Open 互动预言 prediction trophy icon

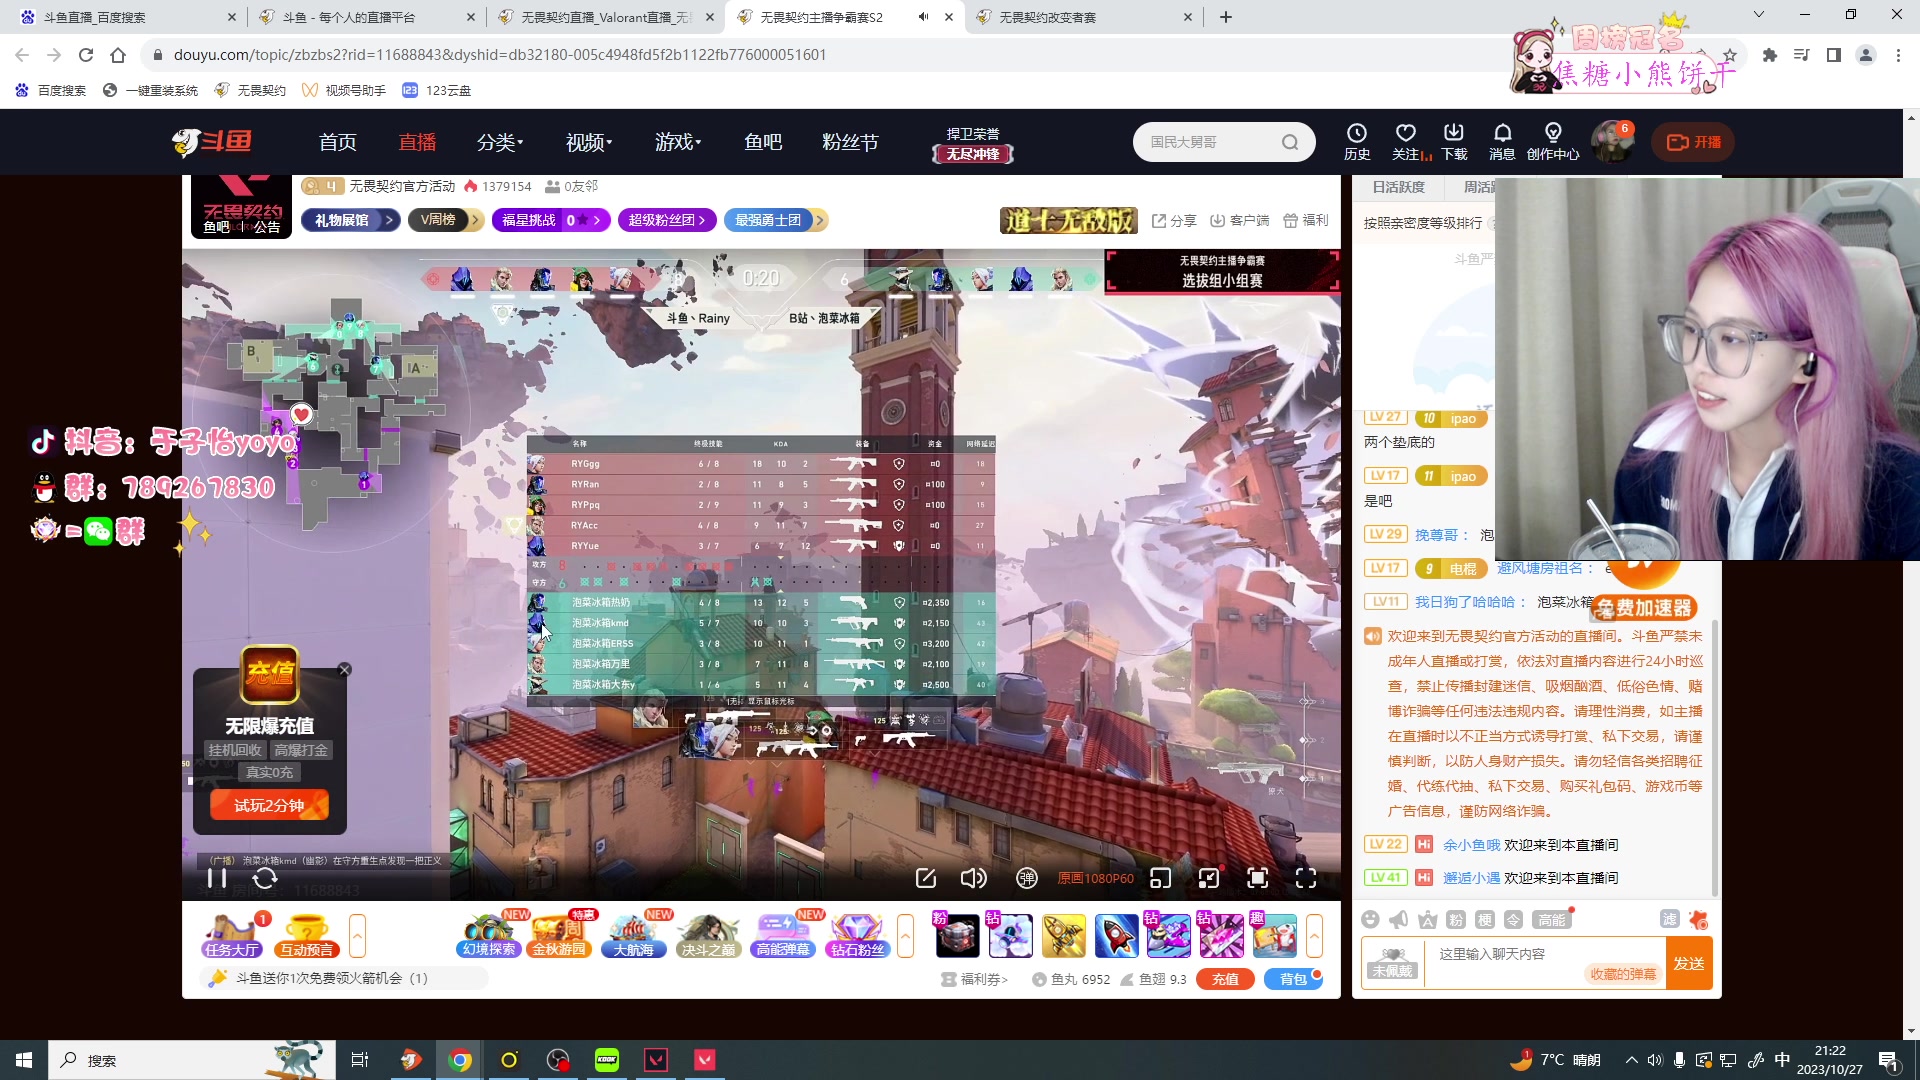[307, 935]
